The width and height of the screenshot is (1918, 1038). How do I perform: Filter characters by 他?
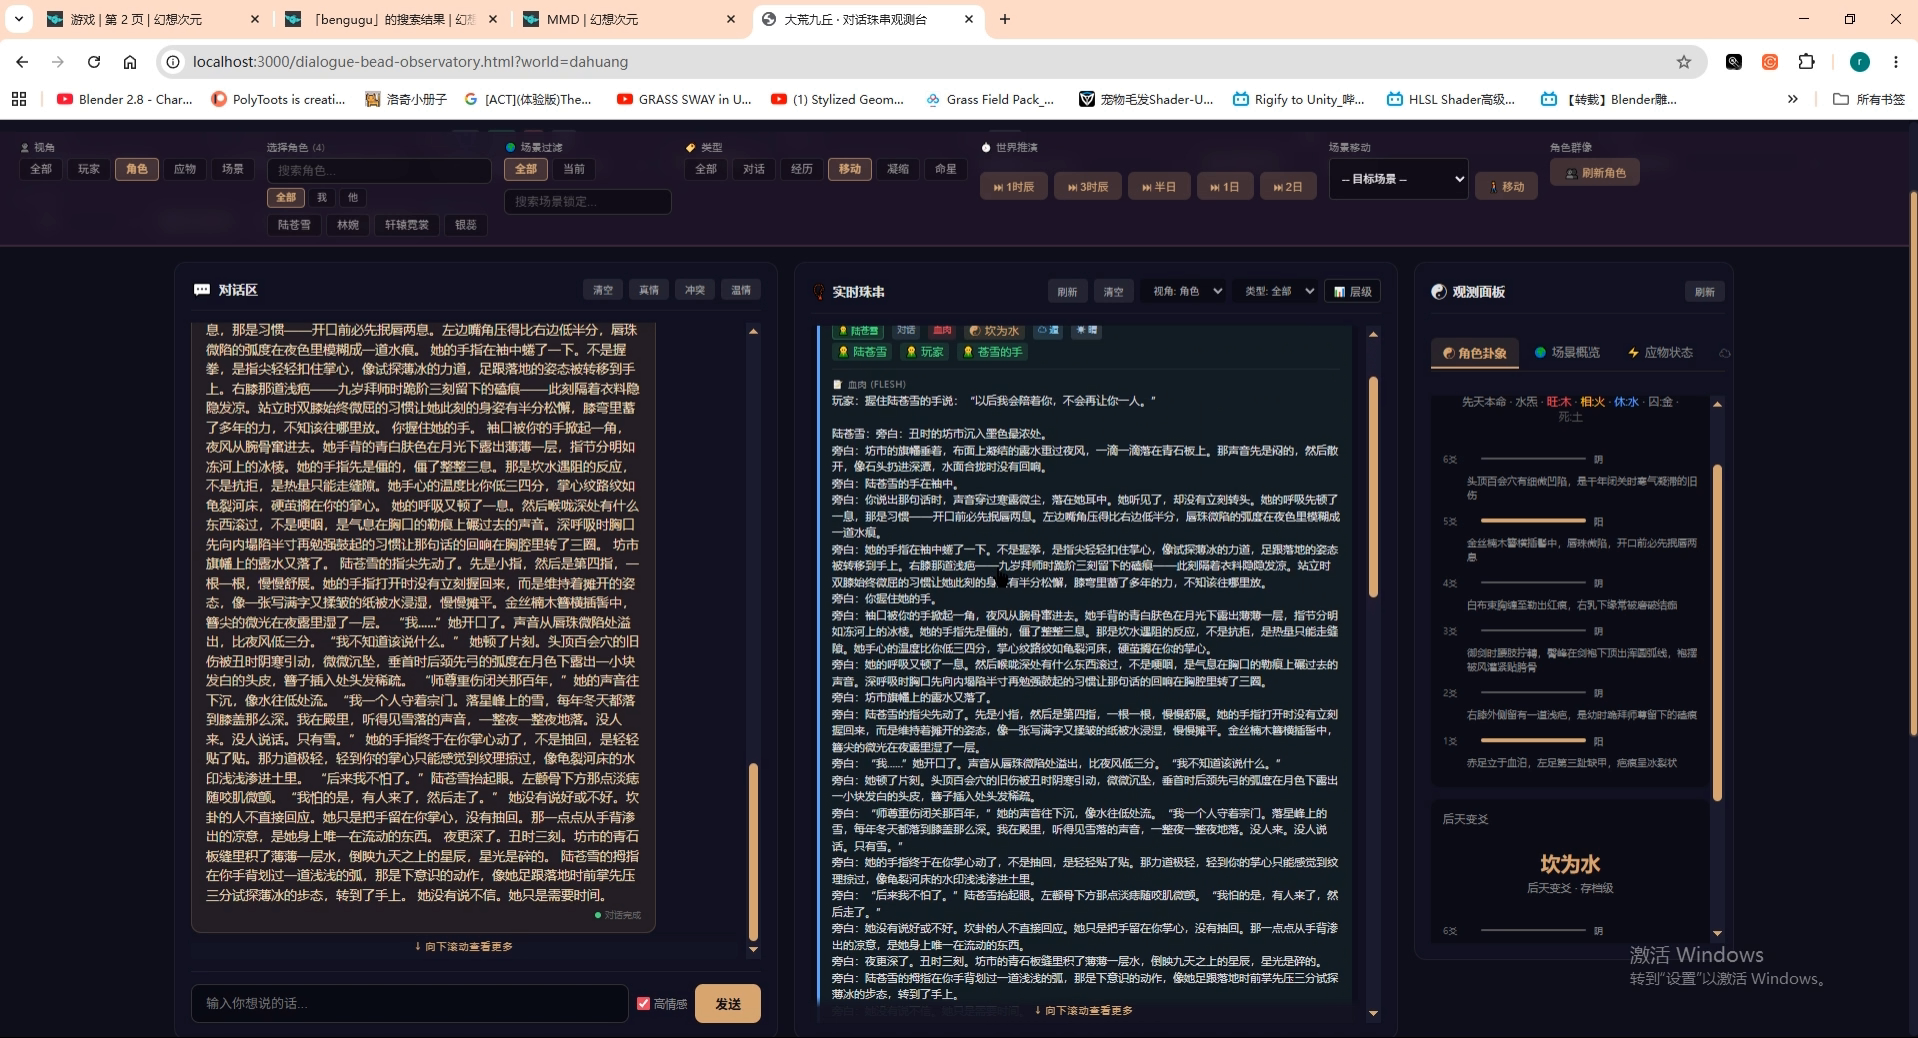(x=352, y=198)
